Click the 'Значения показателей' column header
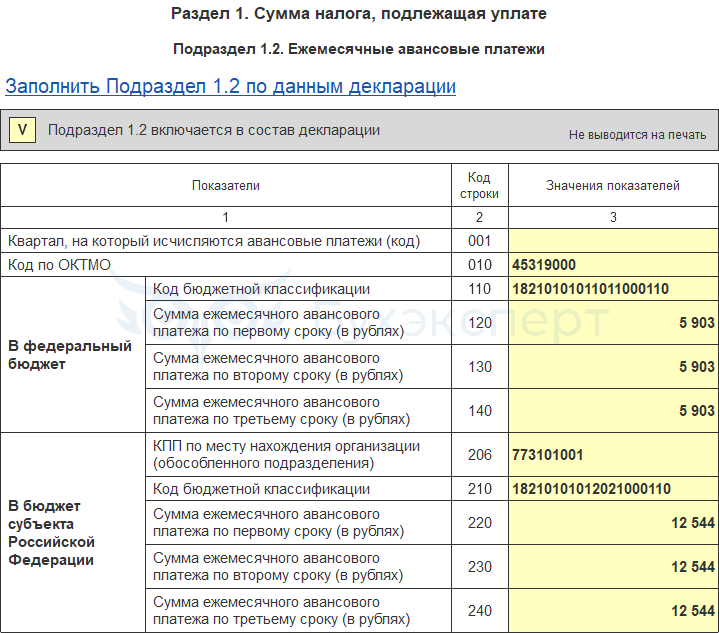 point(613,185)
